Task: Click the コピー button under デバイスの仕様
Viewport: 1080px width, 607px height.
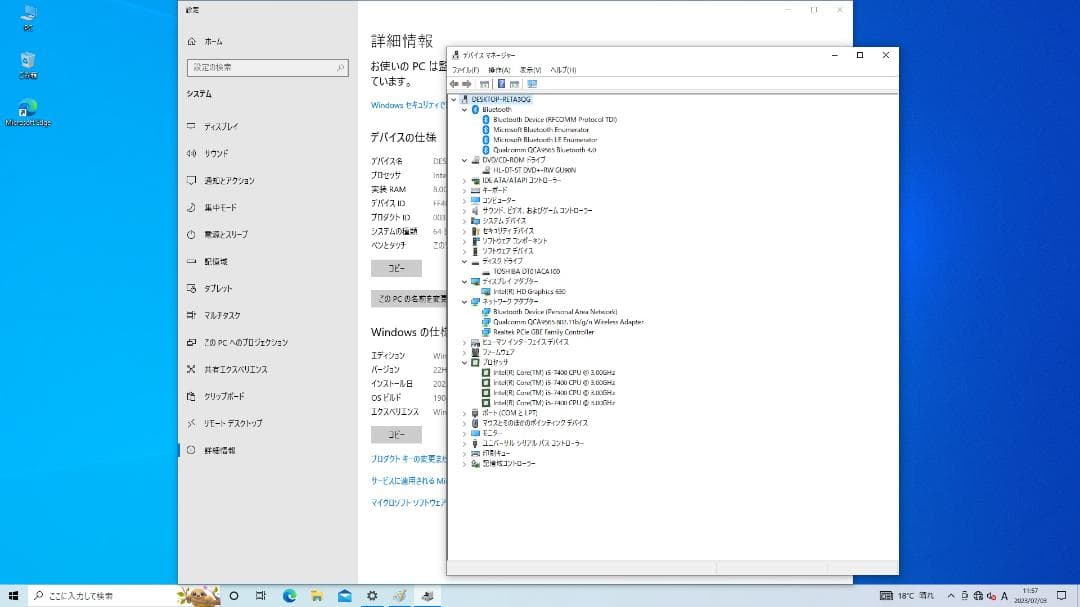Action: 396,268
